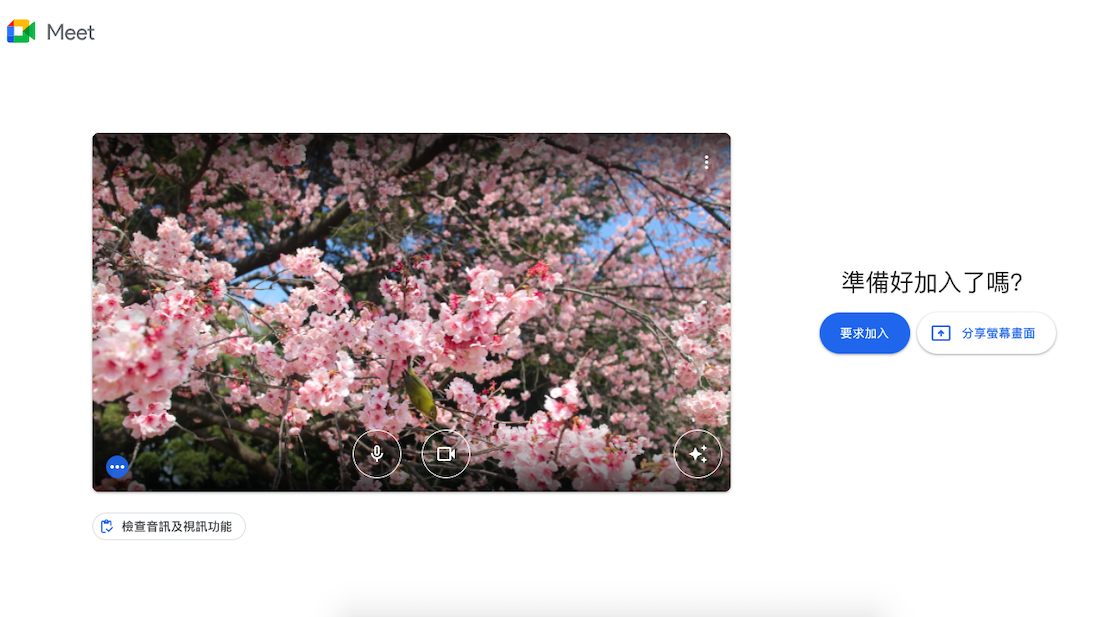This screenshot has width=1100, height=617.
Task: Open visual effects with the sparkle icon
Action: (x=698, y=454)
